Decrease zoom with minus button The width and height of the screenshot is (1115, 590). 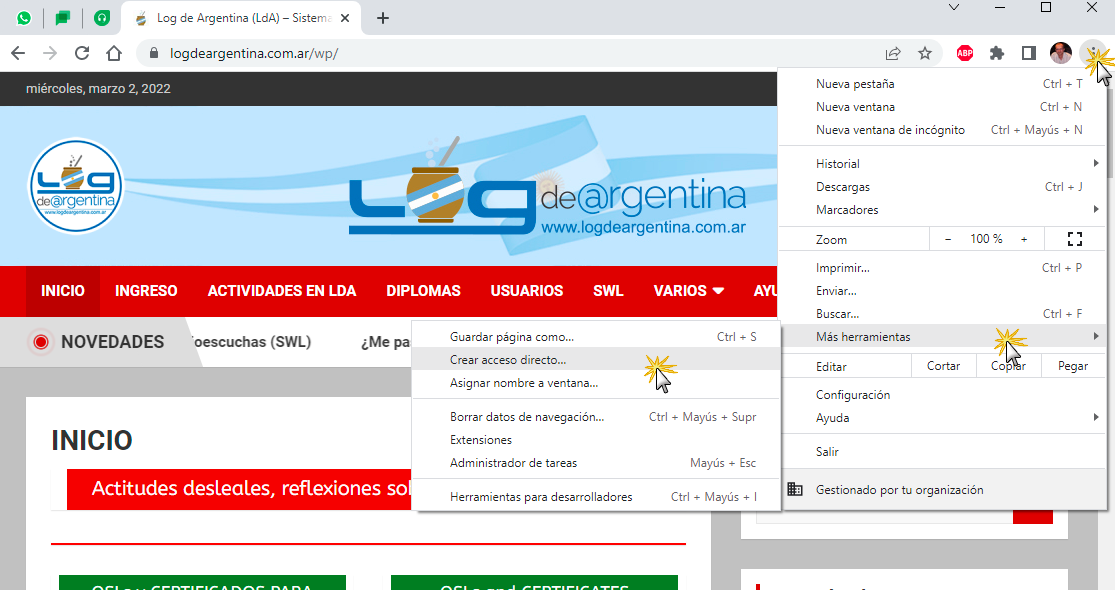pyautogui.click(x=948, y=240)
